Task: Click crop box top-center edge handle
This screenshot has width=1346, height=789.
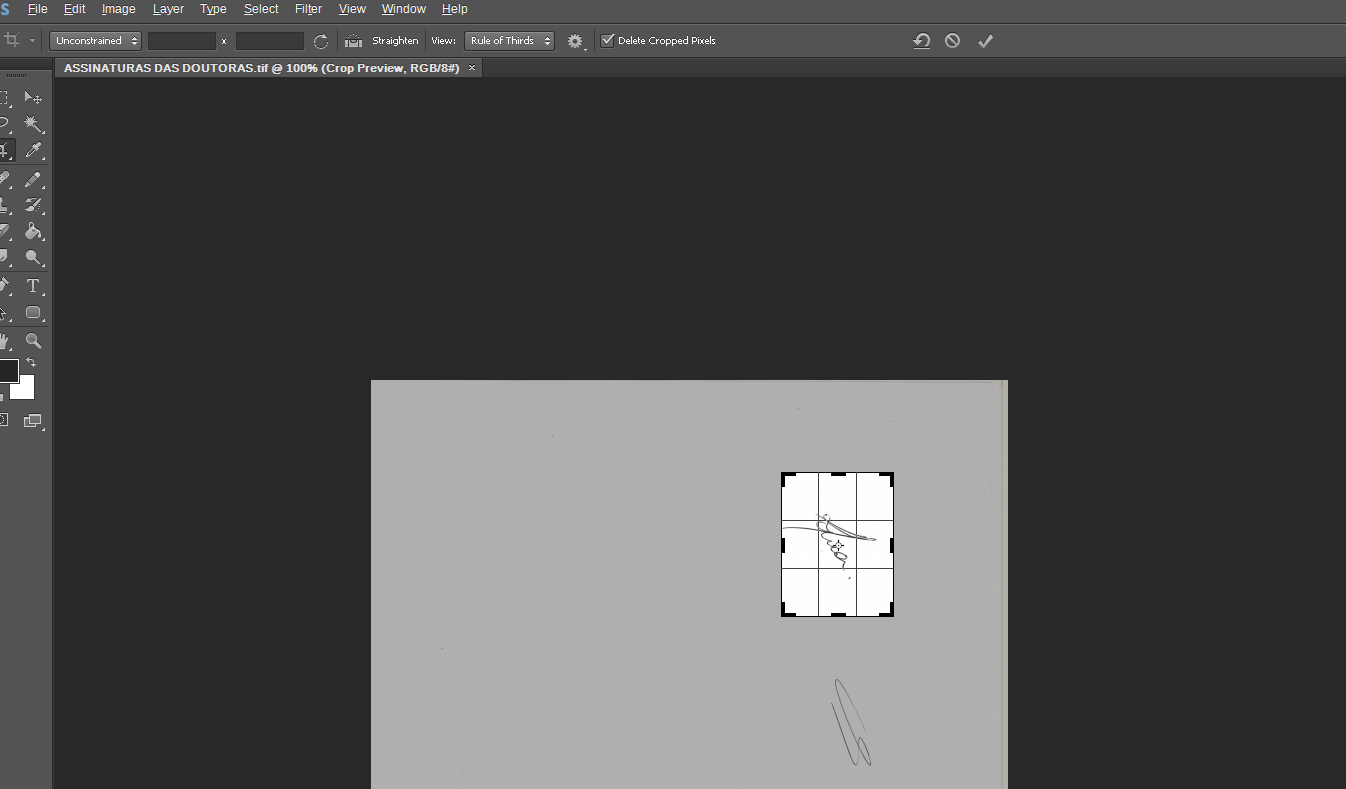Action: coord(838,474)
